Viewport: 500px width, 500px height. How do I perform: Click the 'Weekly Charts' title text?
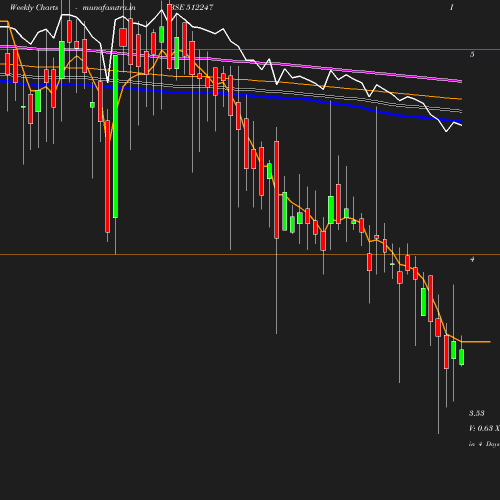34,8
